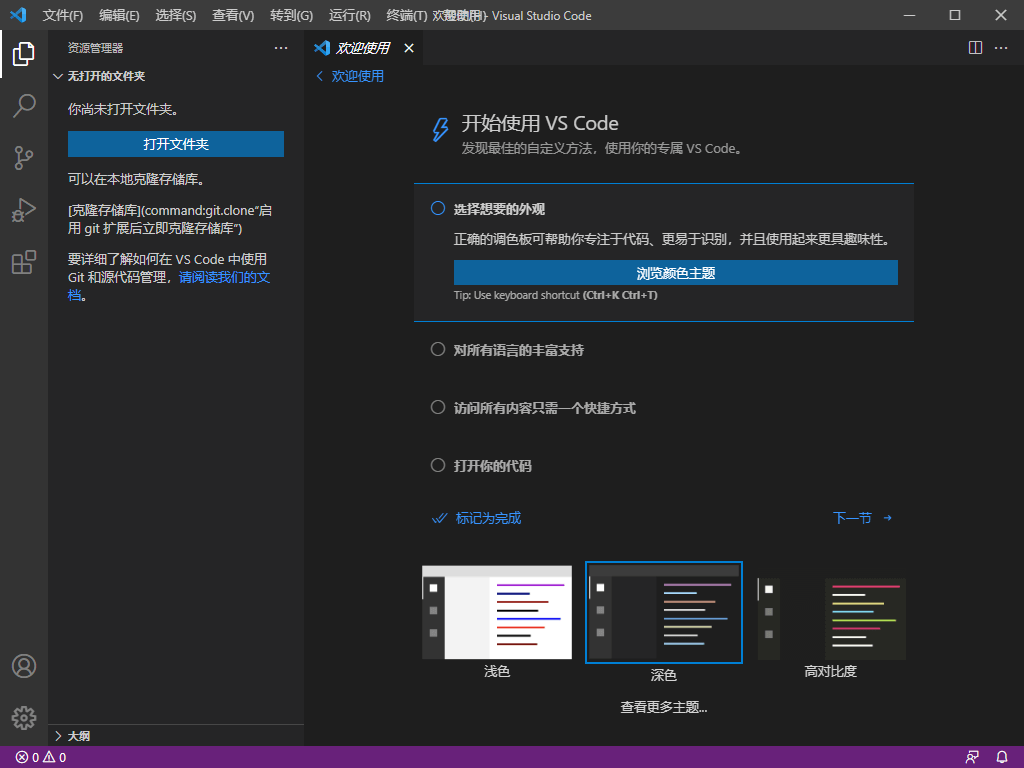Open the Explorer view in activity bar
Viewport: 1024px width, 768px height.
pos(24,54)
